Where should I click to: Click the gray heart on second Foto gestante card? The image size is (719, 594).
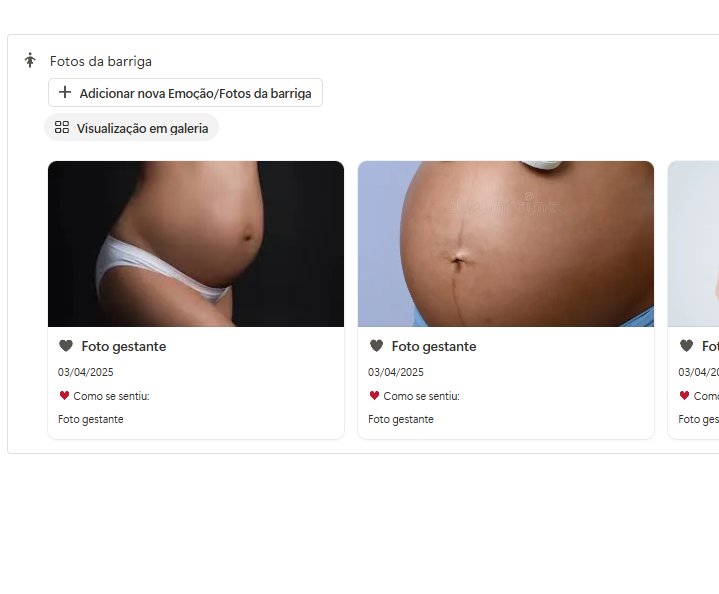376,345
